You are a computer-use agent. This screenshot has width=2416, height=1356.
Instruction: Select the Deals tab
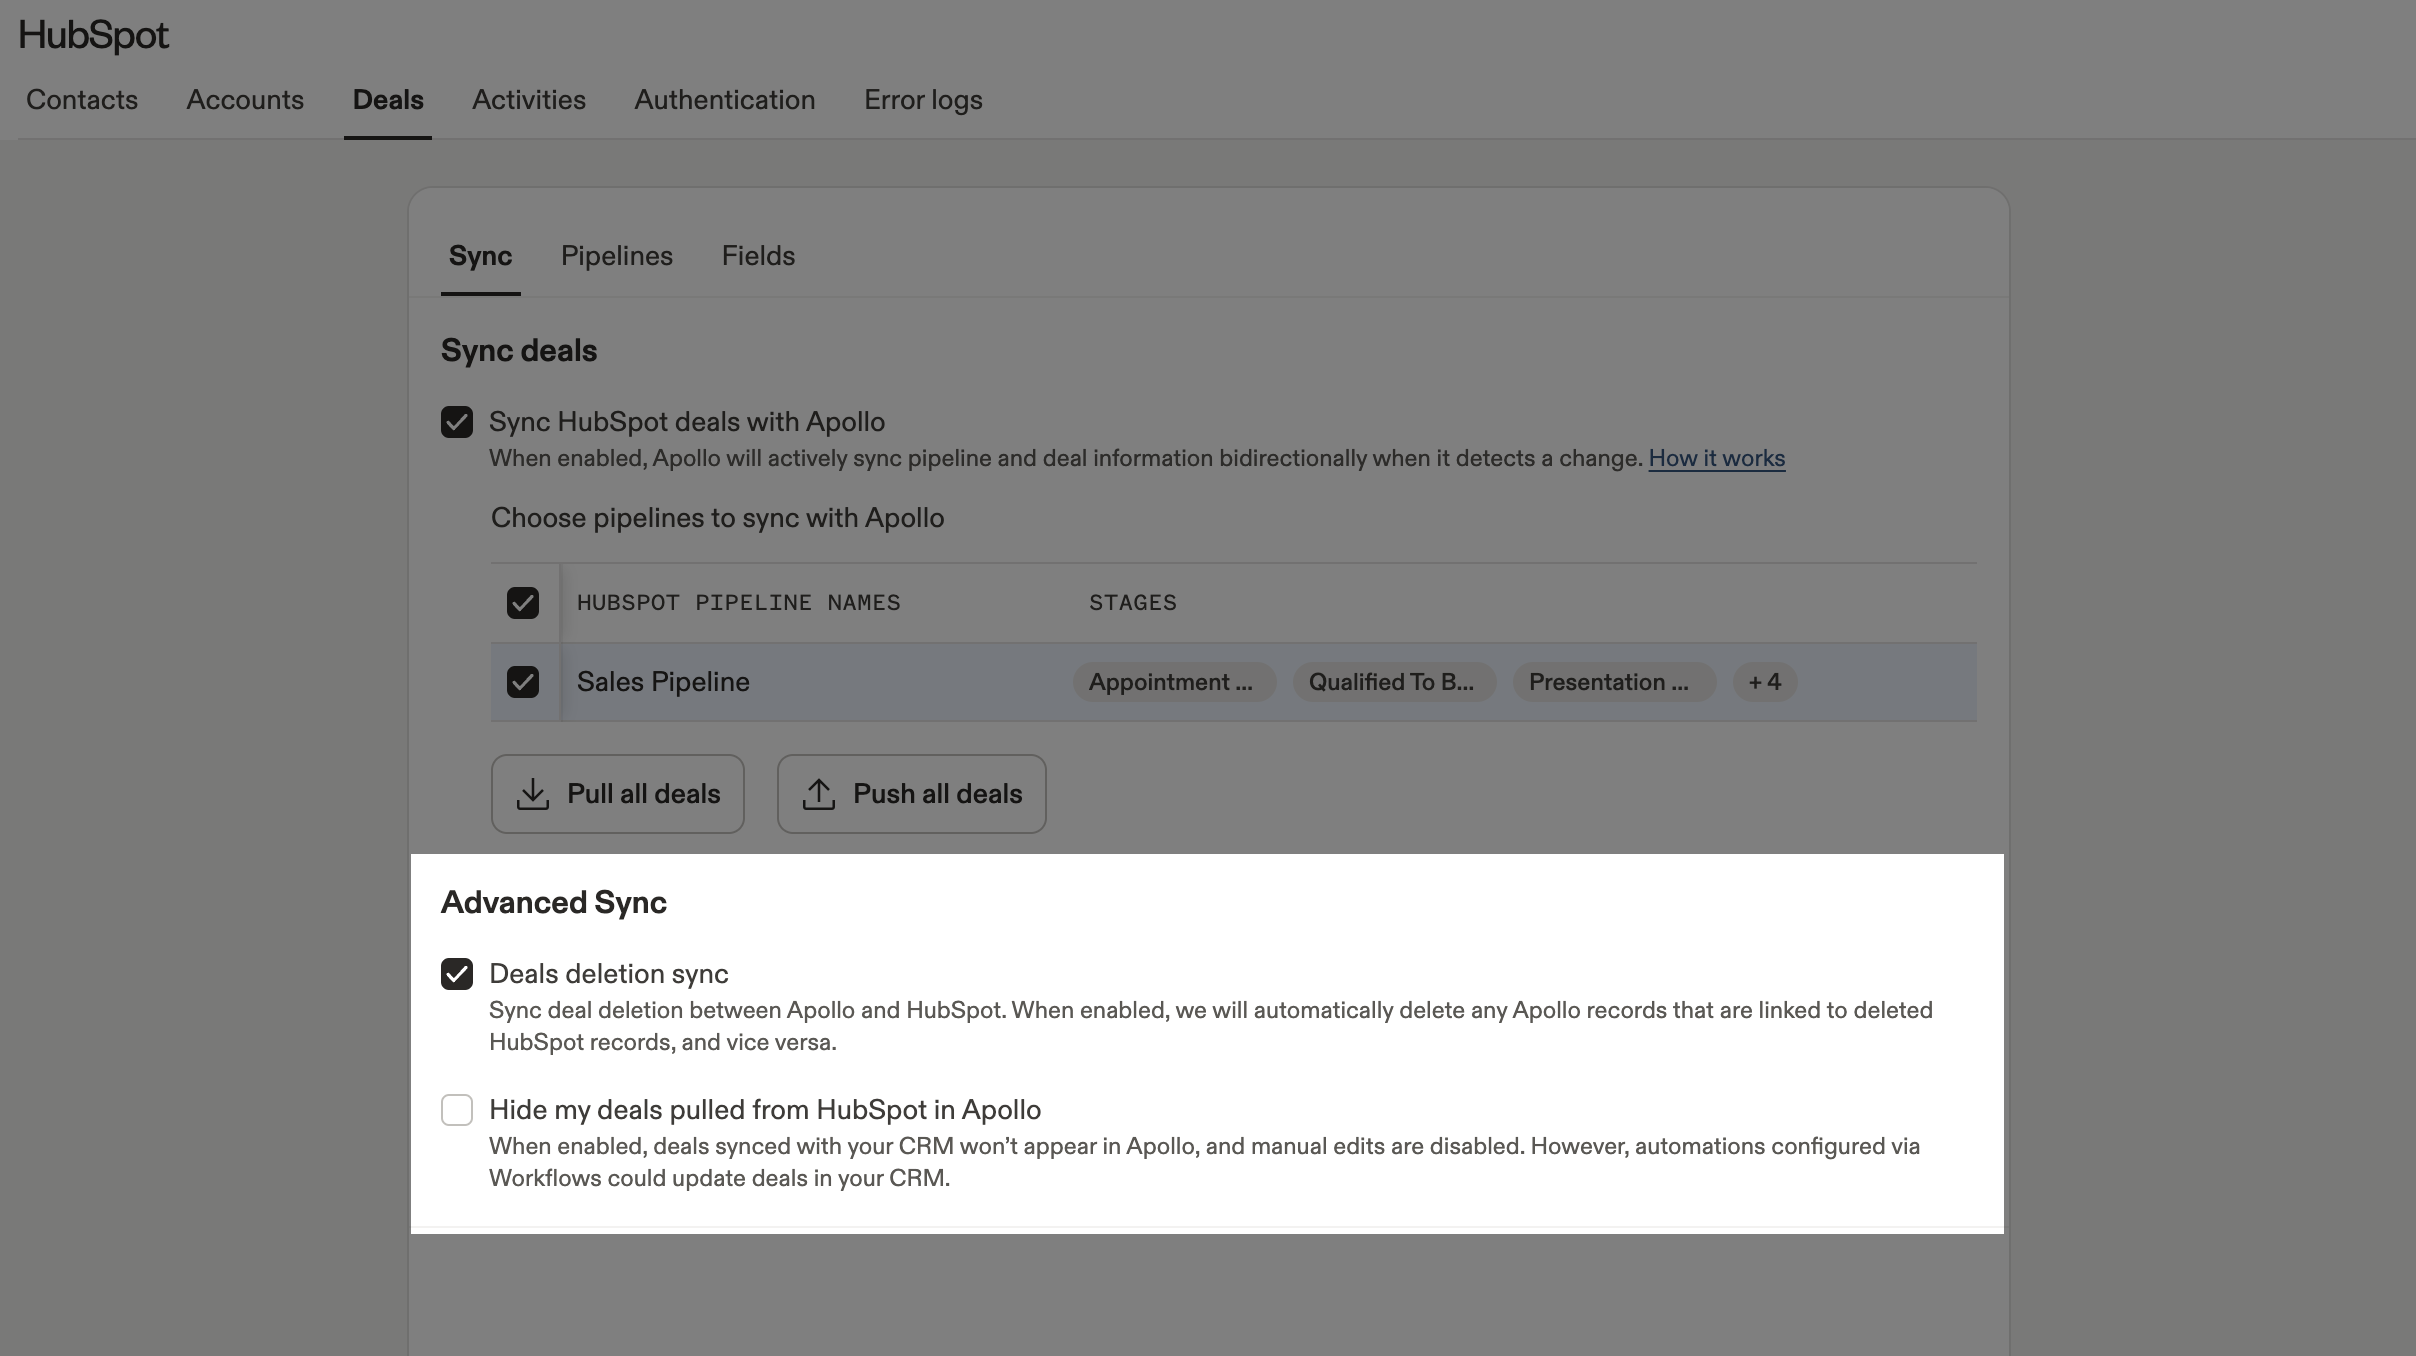pyautogui.click(x=388, y=100)
